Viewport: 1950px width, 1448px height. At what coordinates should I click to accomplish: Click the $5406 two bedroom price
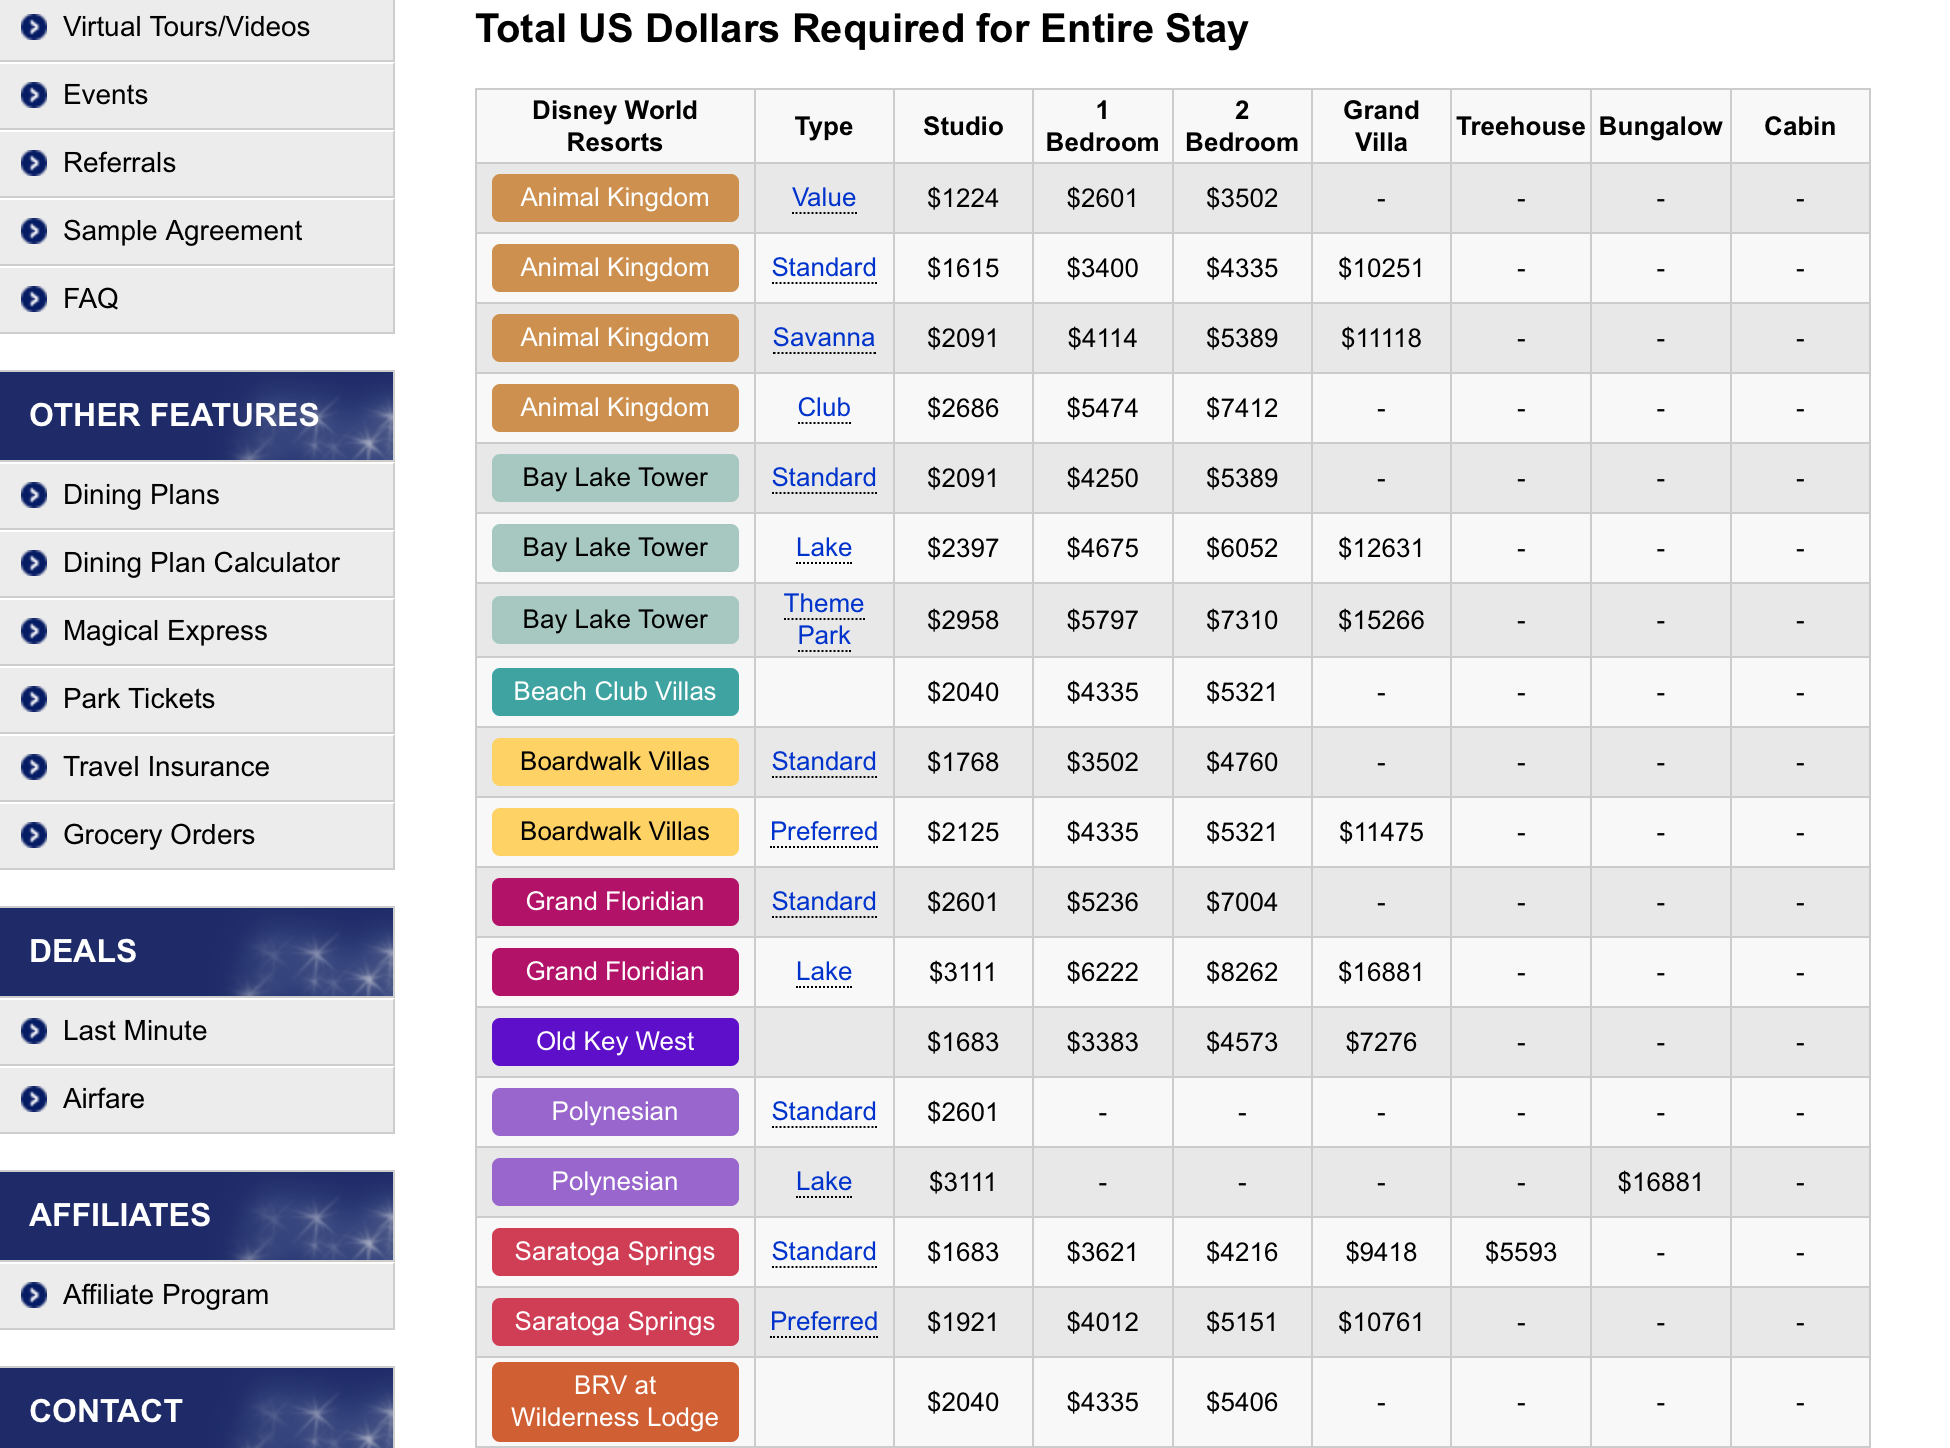[1242, 1402]
